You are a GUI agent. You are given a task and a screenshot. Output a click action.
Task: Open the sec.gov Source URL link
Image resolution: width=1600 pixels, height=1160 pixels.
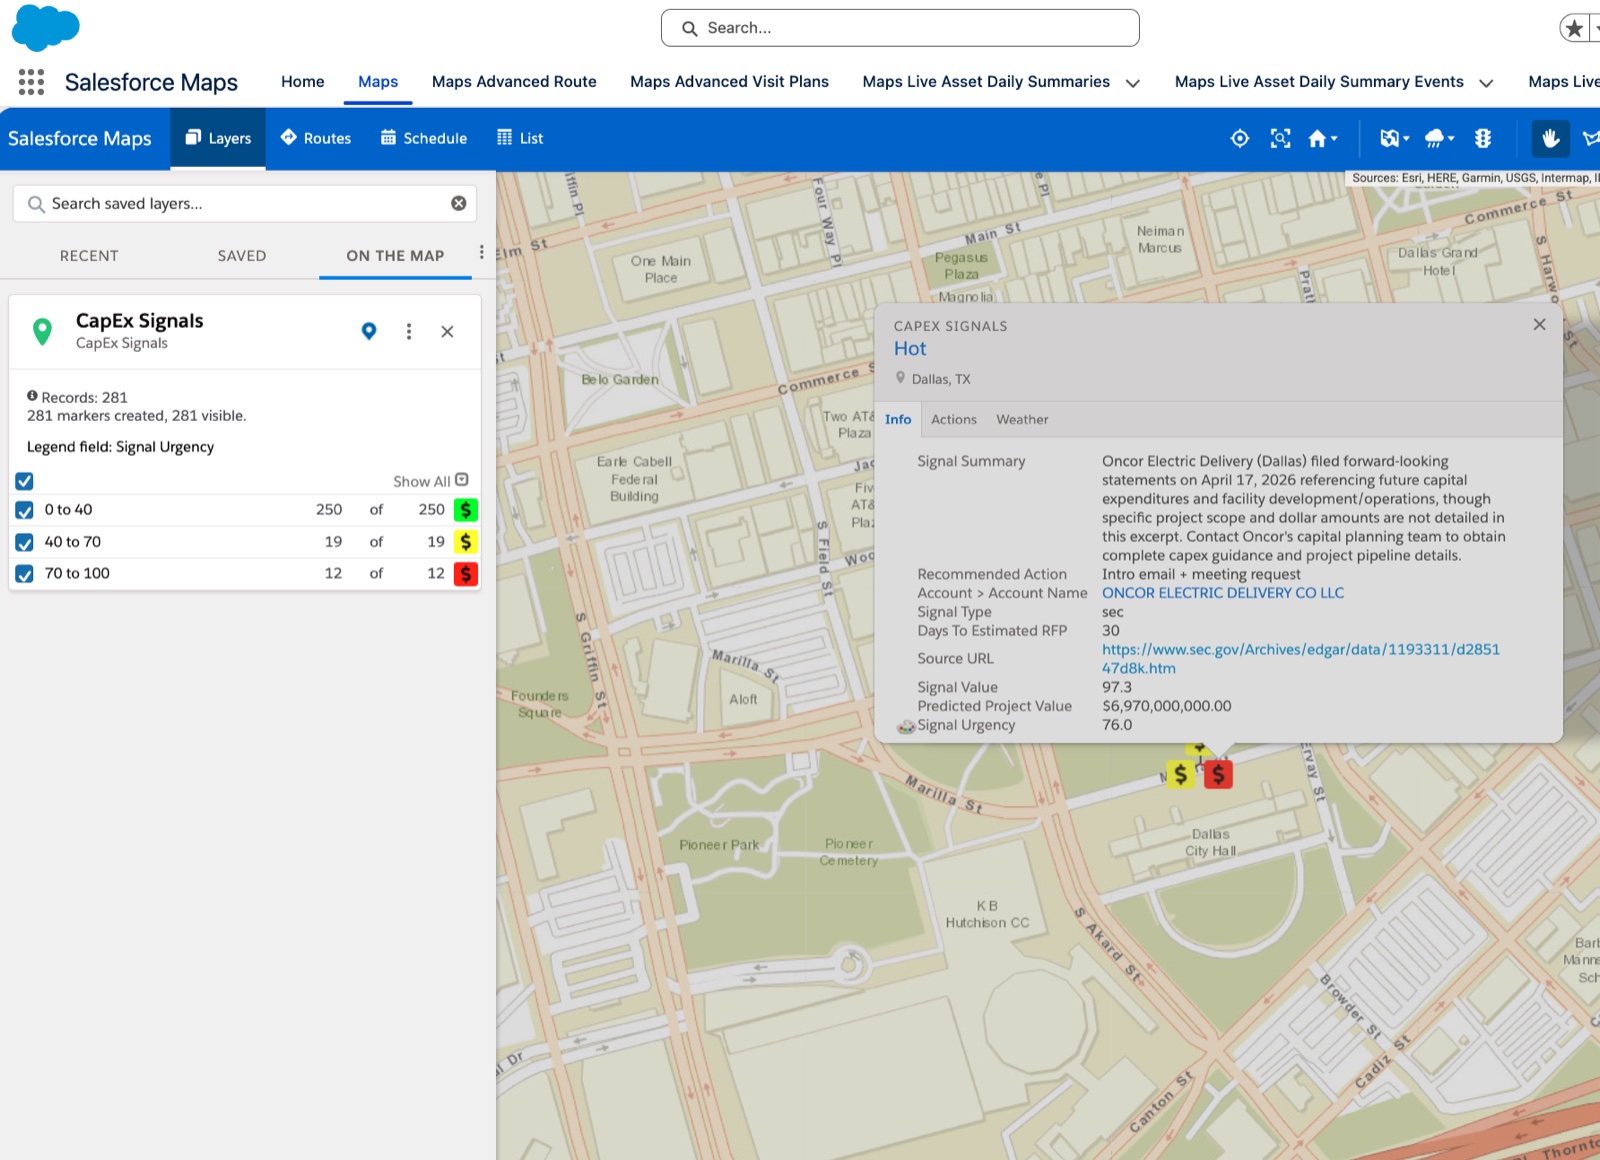(x=1301, y=659)
